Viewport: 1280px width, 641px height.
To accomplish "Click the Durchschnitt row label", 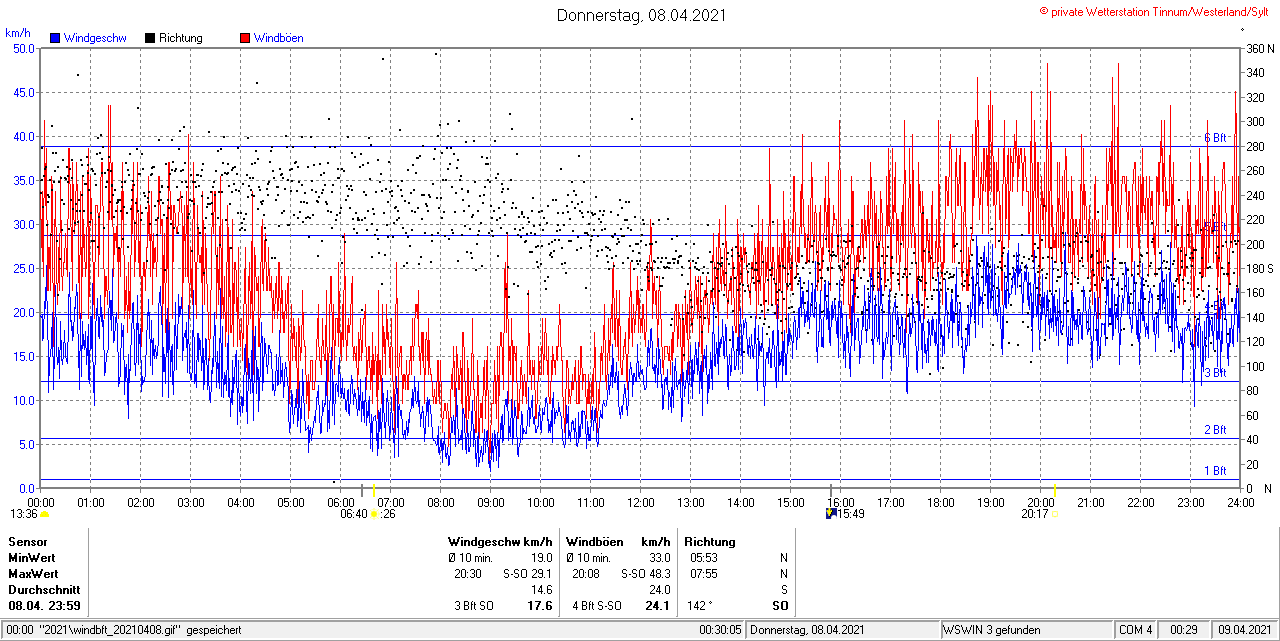I will (x=44, y=590).
